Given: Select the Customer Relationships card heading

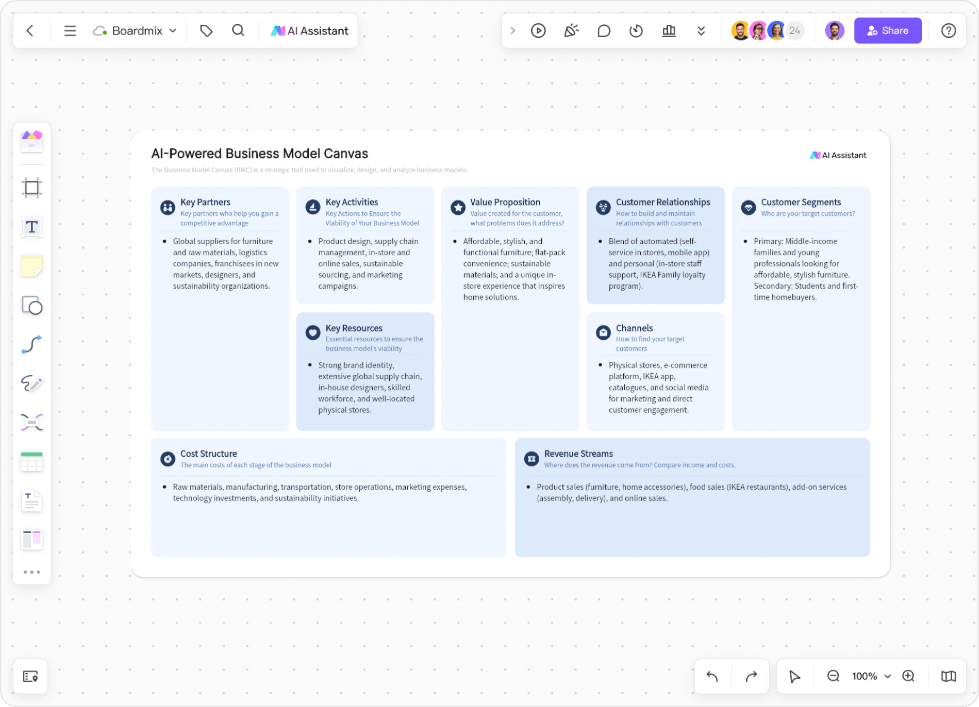Looking at the screenshot, I should point(663,202).
